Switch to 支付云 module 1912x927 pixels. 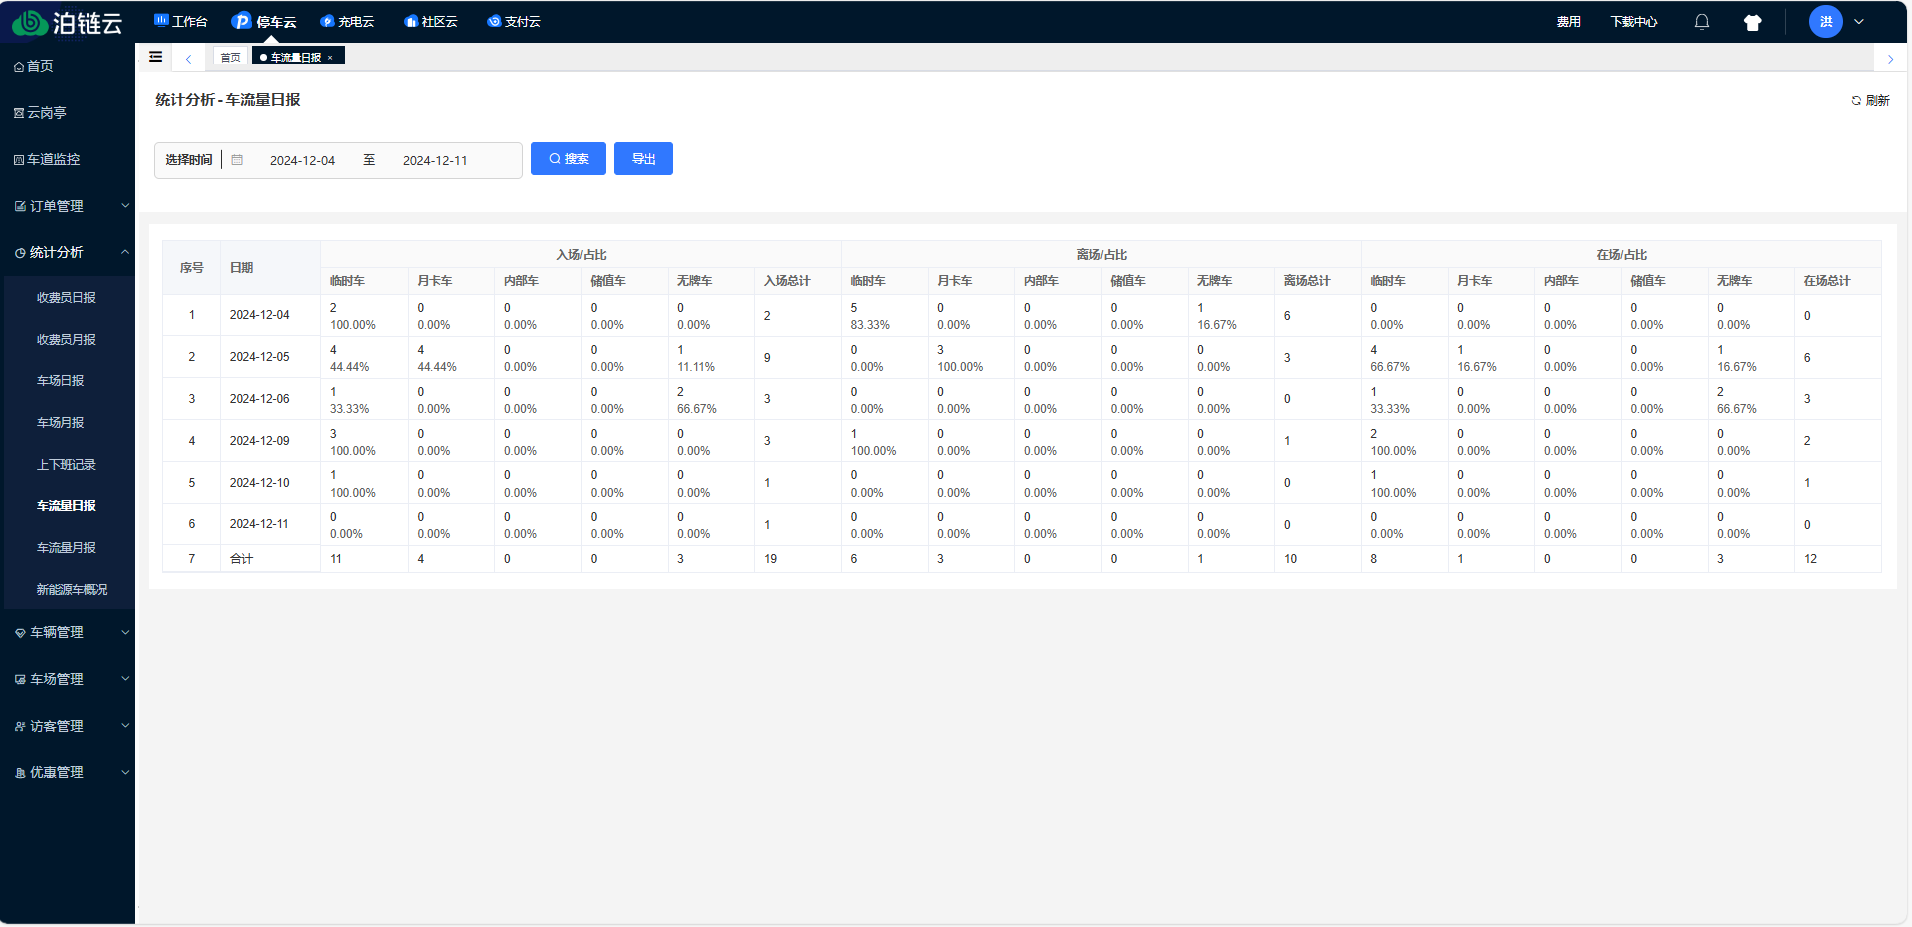point(514,21)
